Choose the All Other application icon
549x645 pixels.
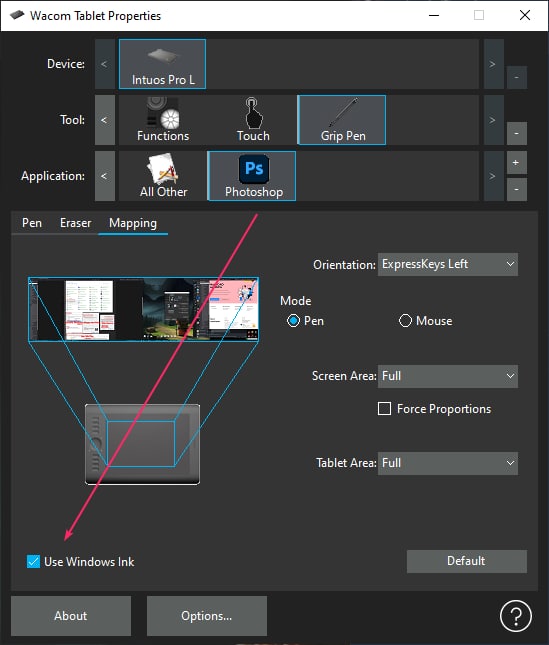click(x=163, y=176)
